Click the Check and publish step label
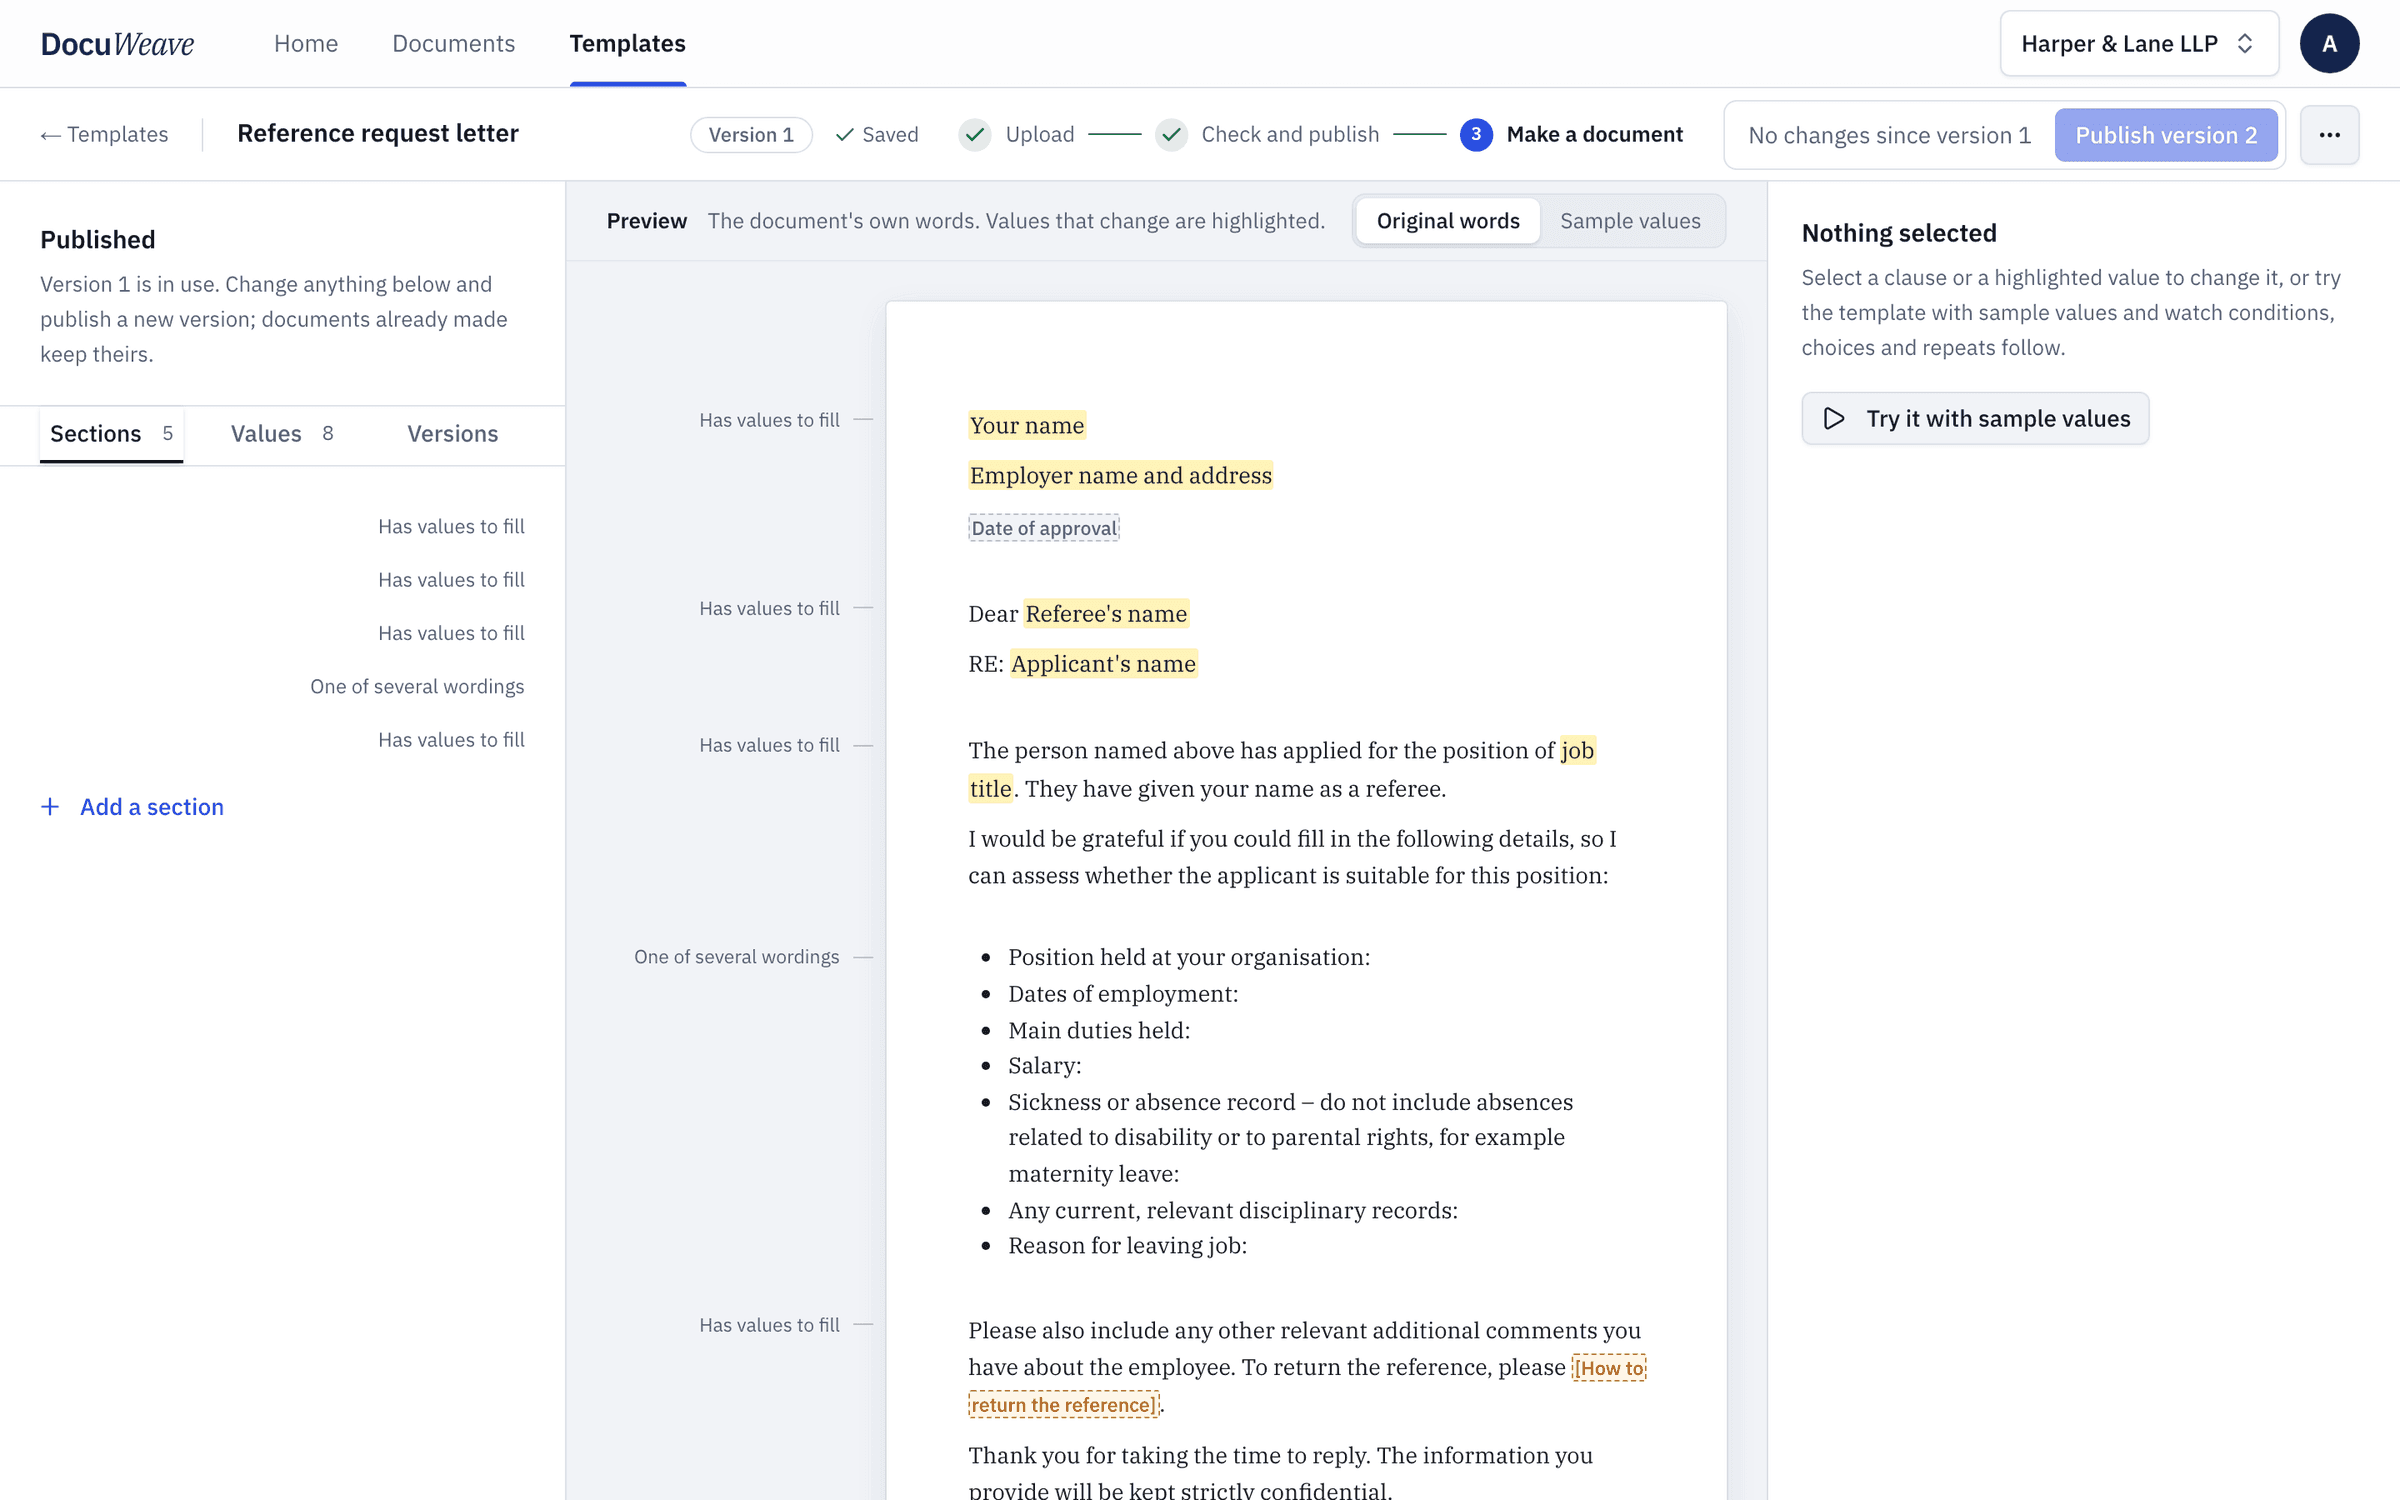Image resolution: width=2400 pixels, height=1500 pixels. (1290, 135)
